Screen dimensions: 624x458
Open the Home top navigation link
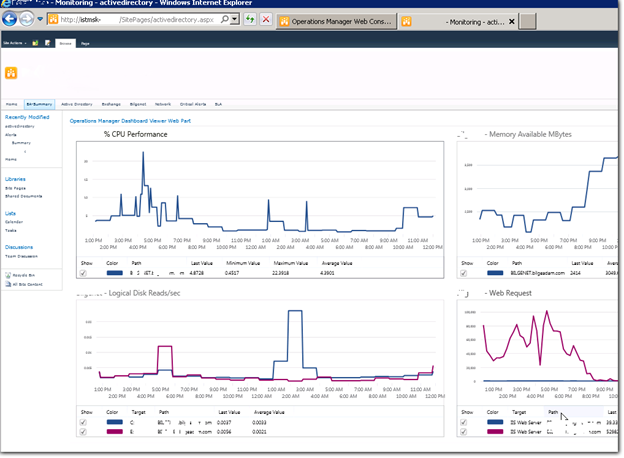tap(12, 104)
